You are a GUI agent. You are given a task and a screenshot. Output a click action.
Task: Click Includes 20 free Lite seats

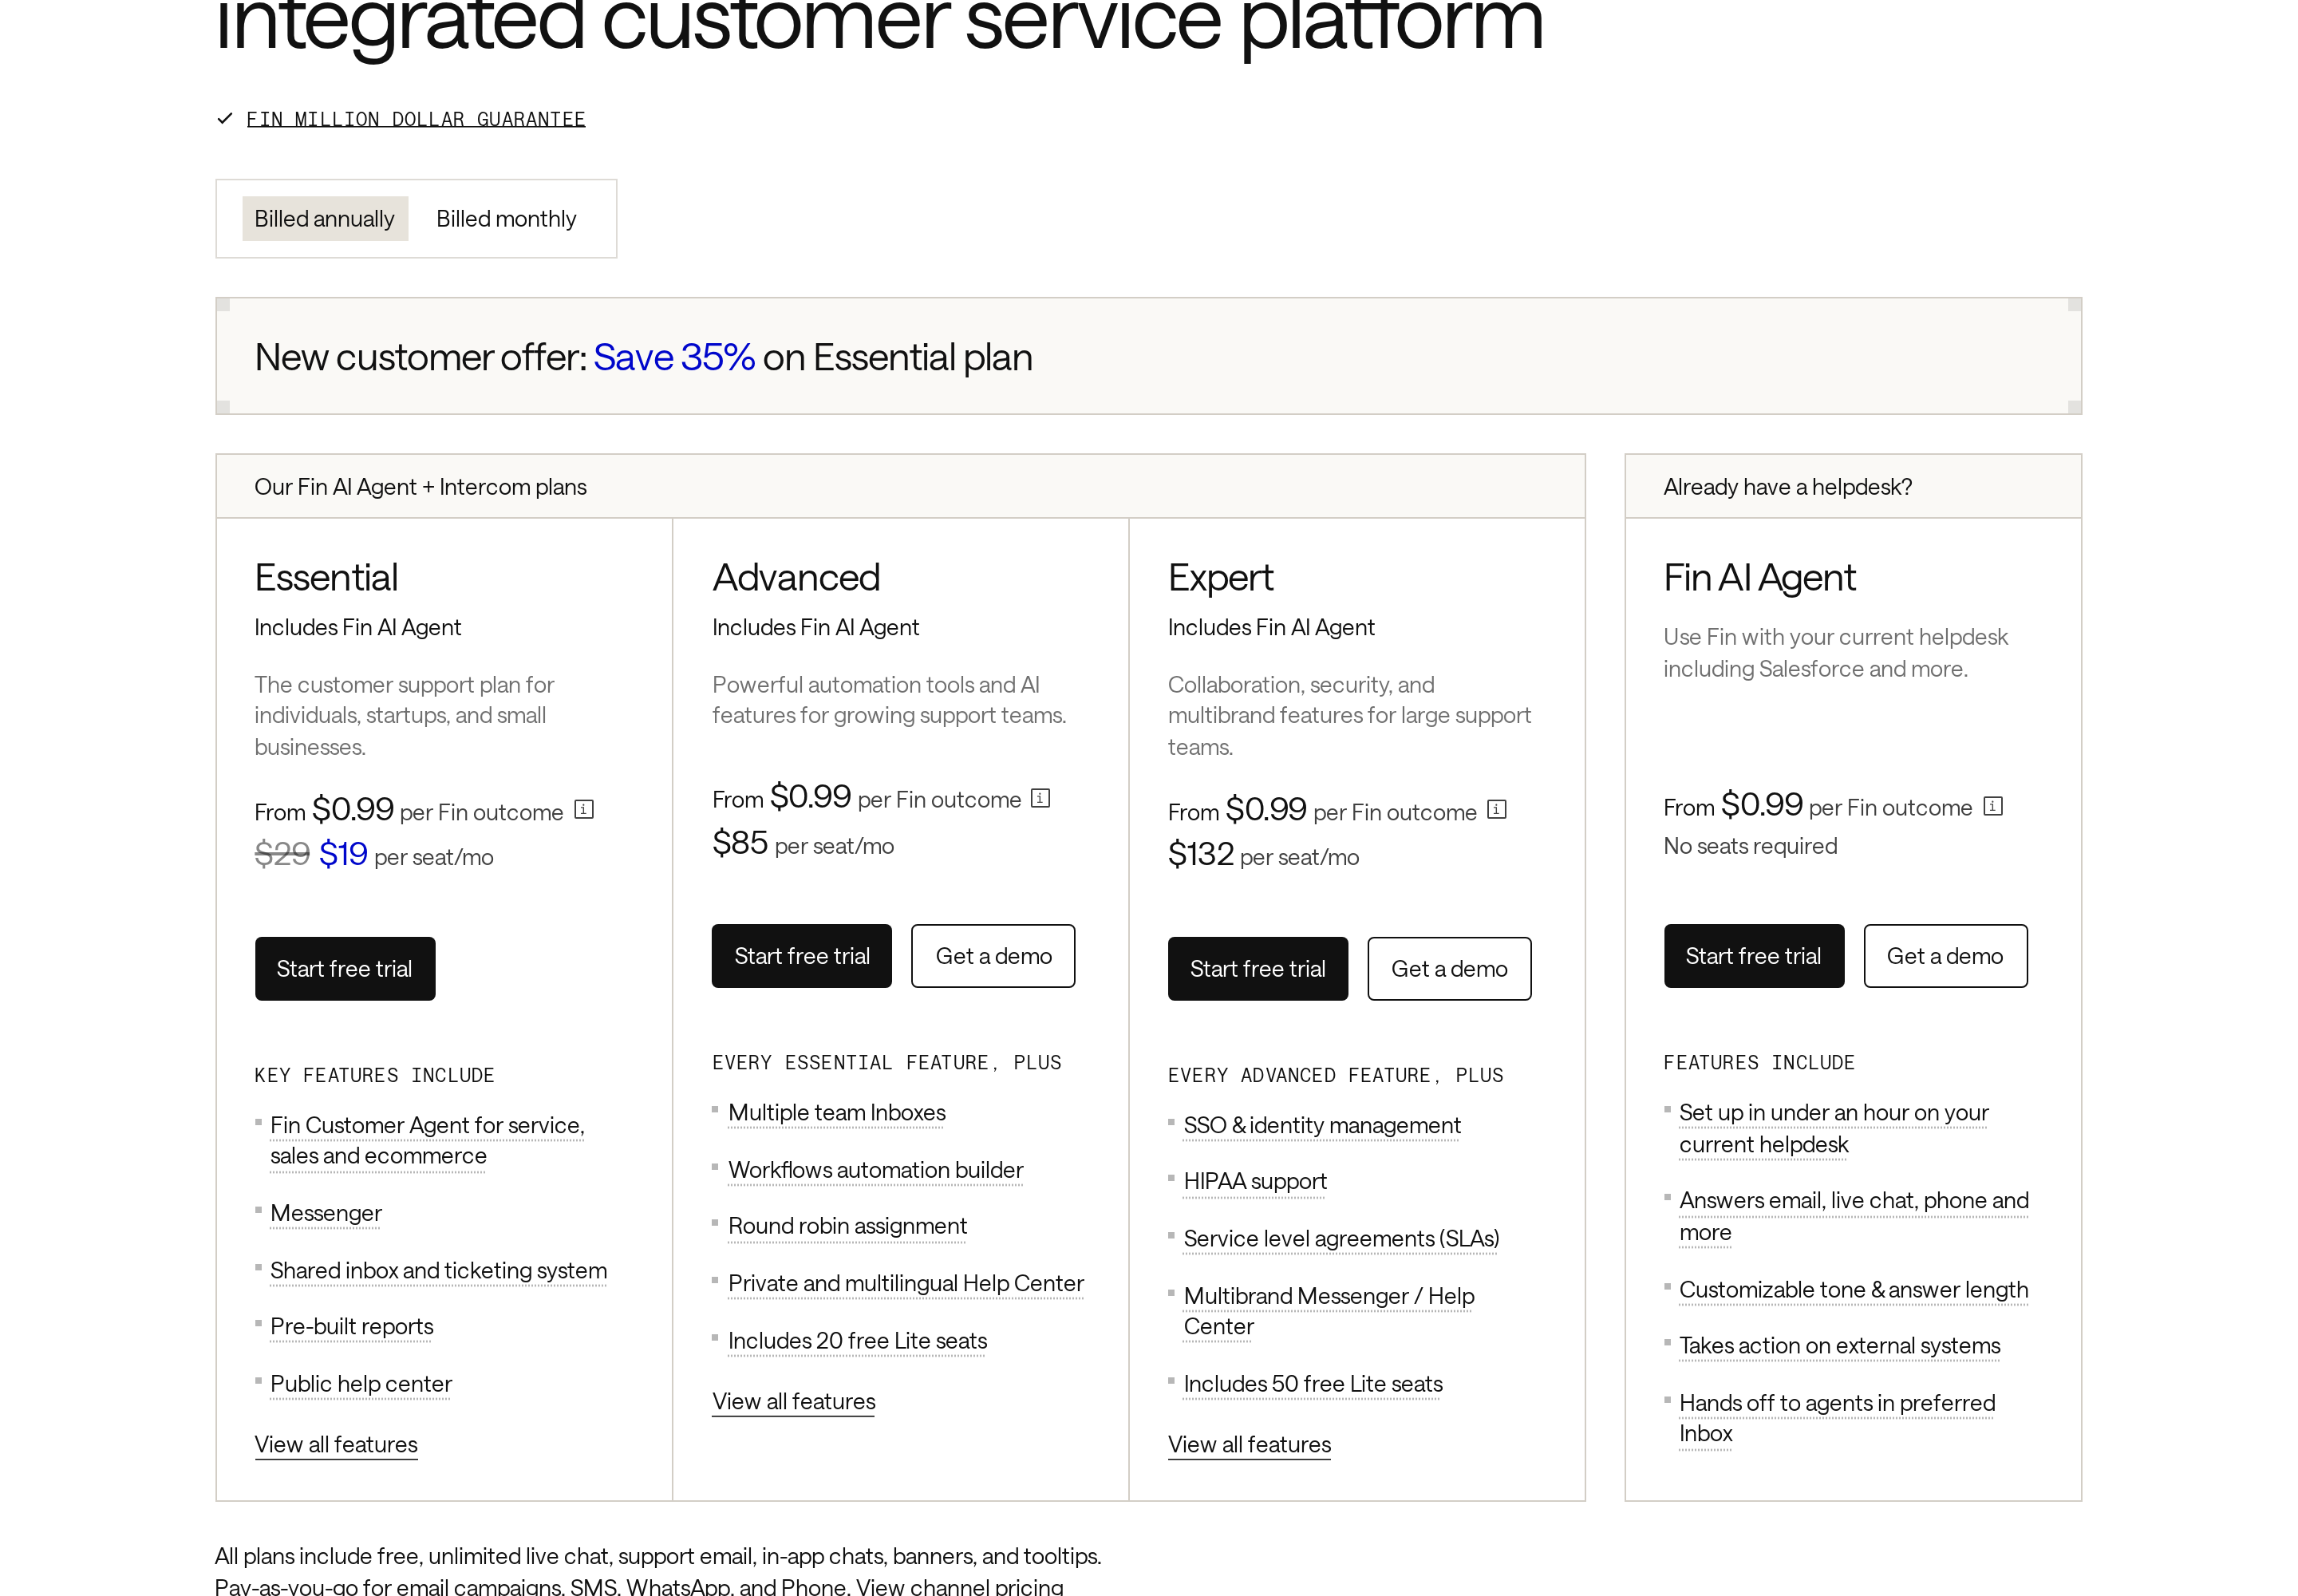[857, 1341]
